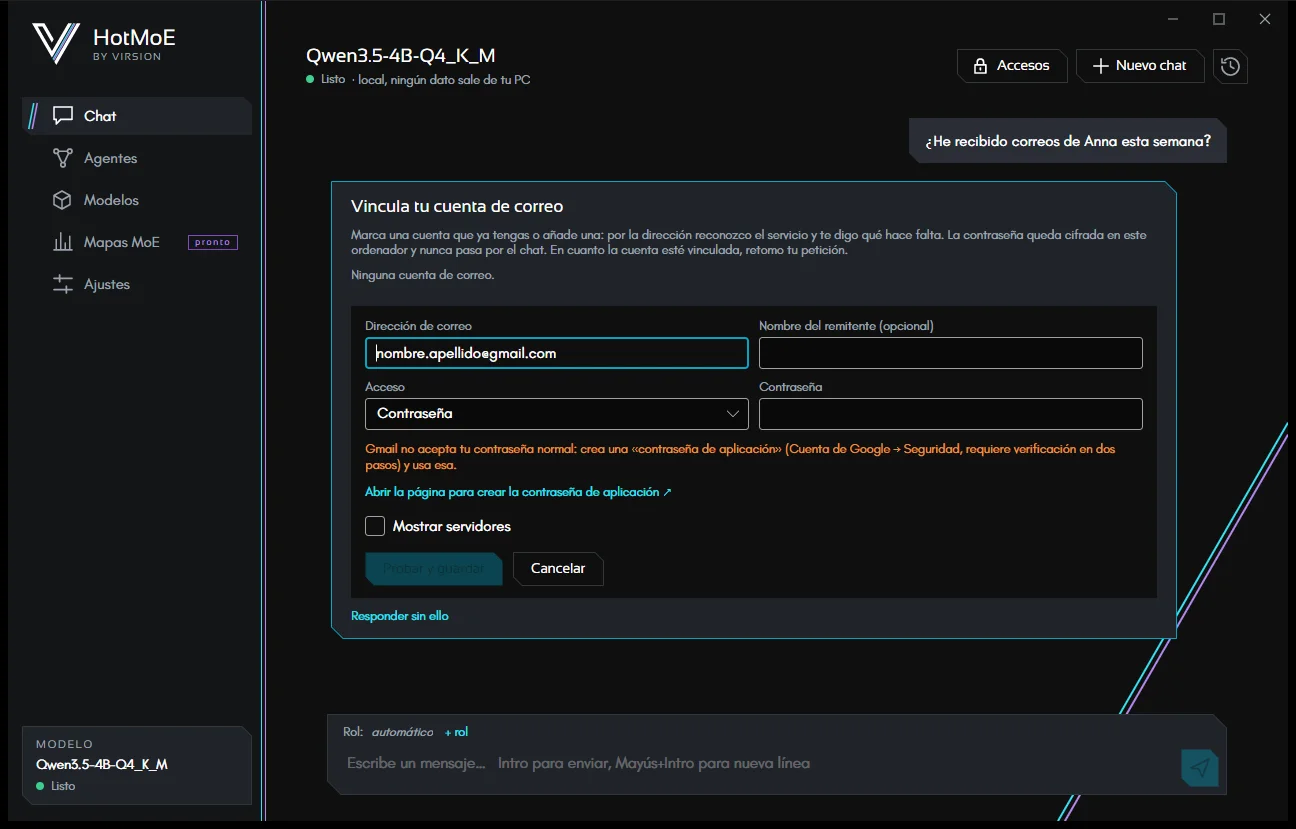
Task: Click the message about correos de Anna
Action: tap(1068, 141)
